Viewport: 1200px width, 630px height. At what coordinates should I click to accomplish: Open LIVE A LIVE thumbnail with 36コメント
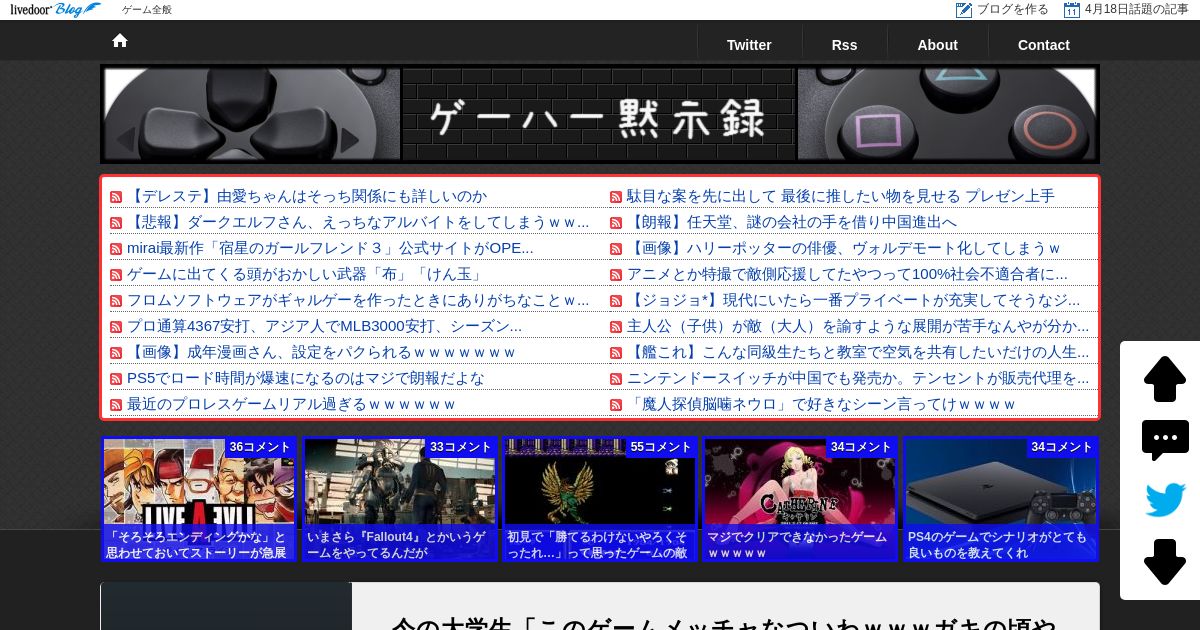click(199, 499)
